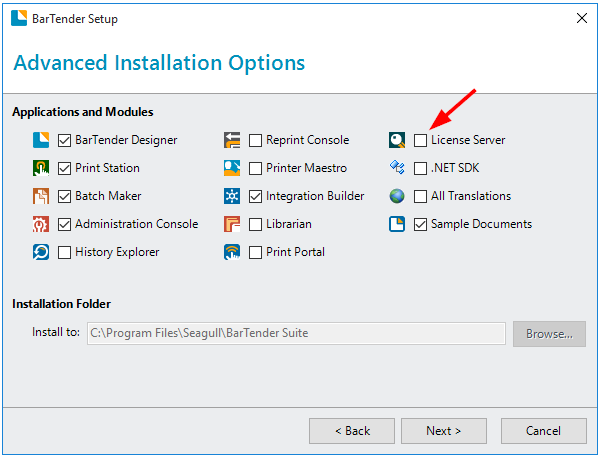Enable the Print Portal checkbox
This screenshot has width=601, height=458.
point(255,253)
